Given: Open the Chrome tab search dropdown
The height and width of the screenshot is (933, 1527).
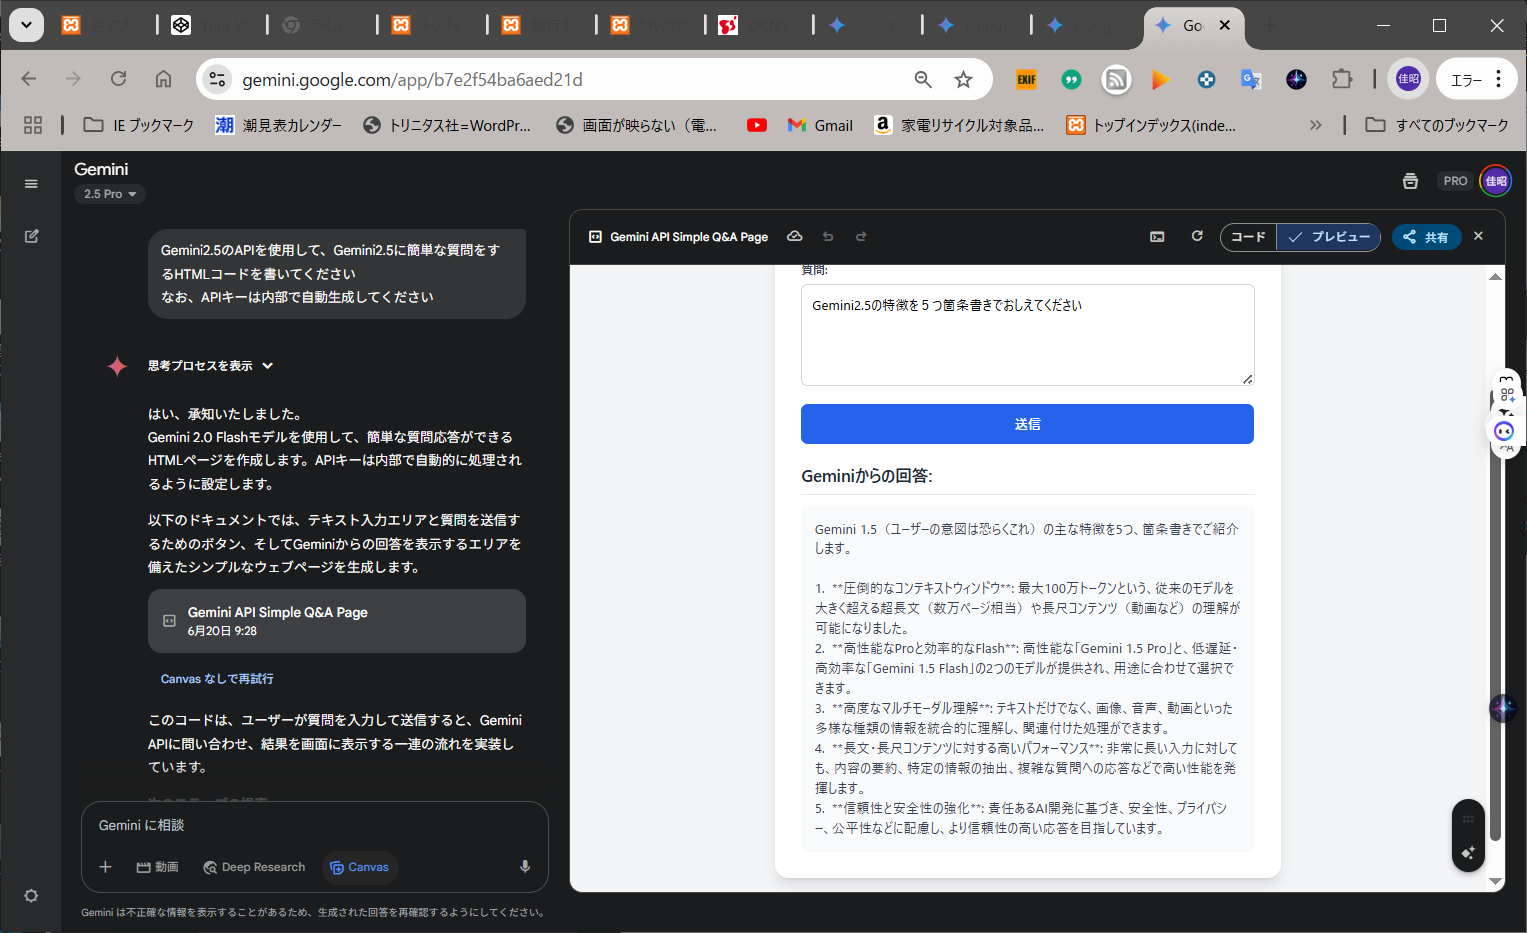Looking at the screenshot, I should tap(26, 25).
